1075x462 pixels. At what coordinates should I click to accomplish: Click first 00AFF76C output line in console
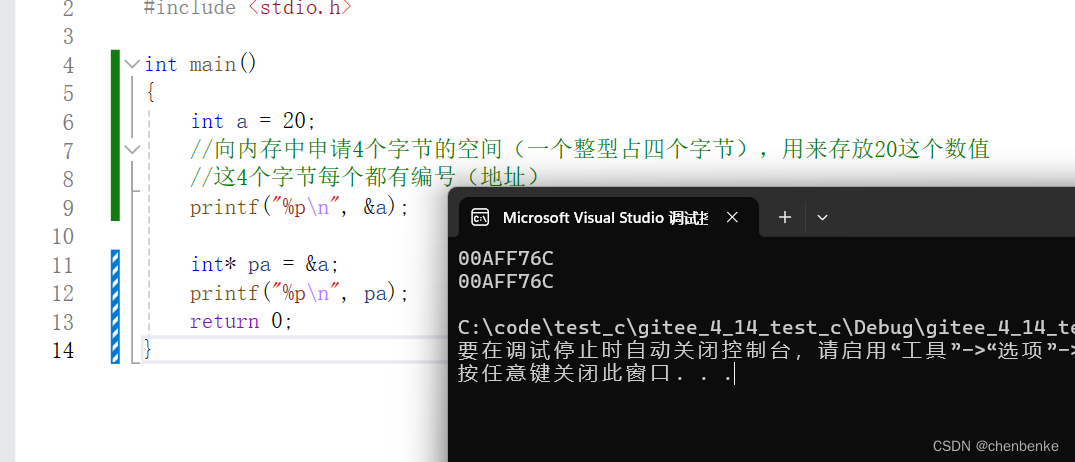pyautogui.click(x=506, y=258)
